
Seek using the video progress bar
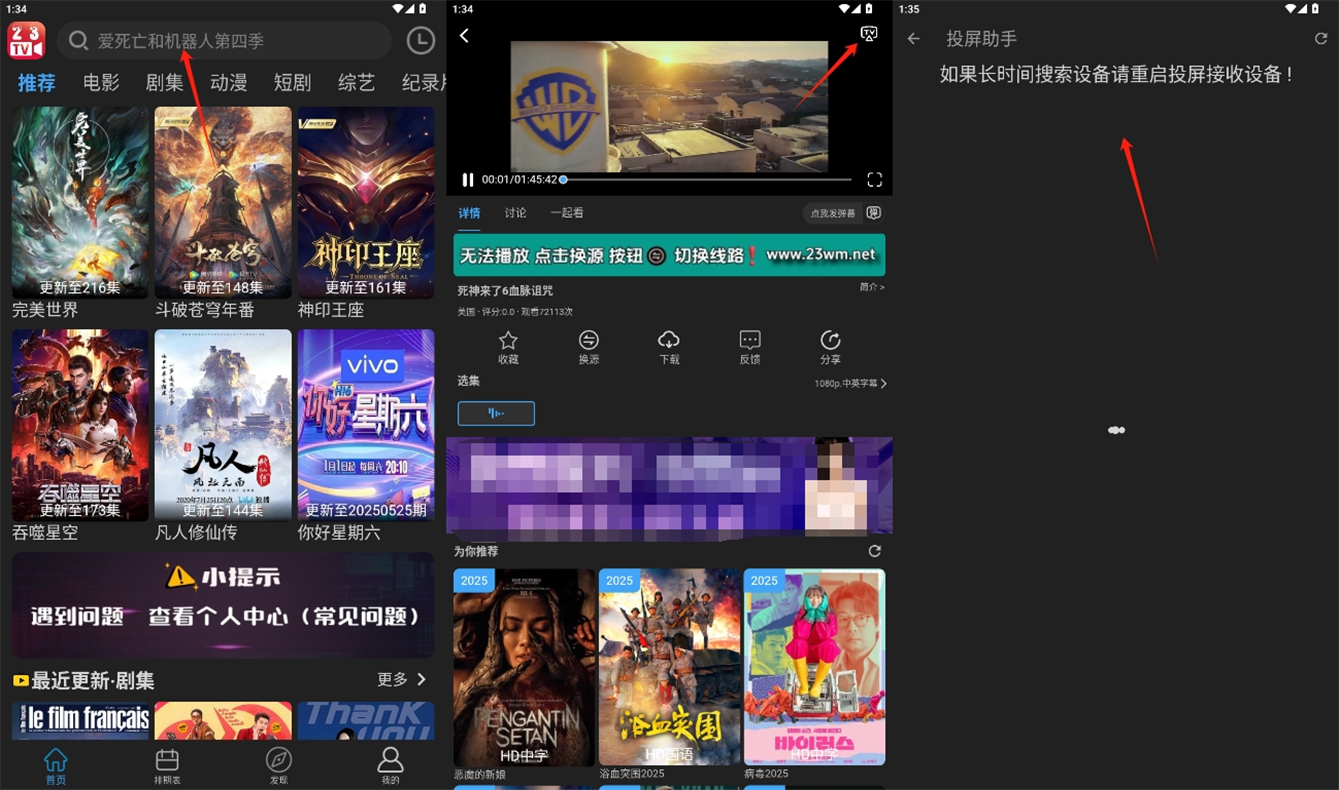coord(705,180)
